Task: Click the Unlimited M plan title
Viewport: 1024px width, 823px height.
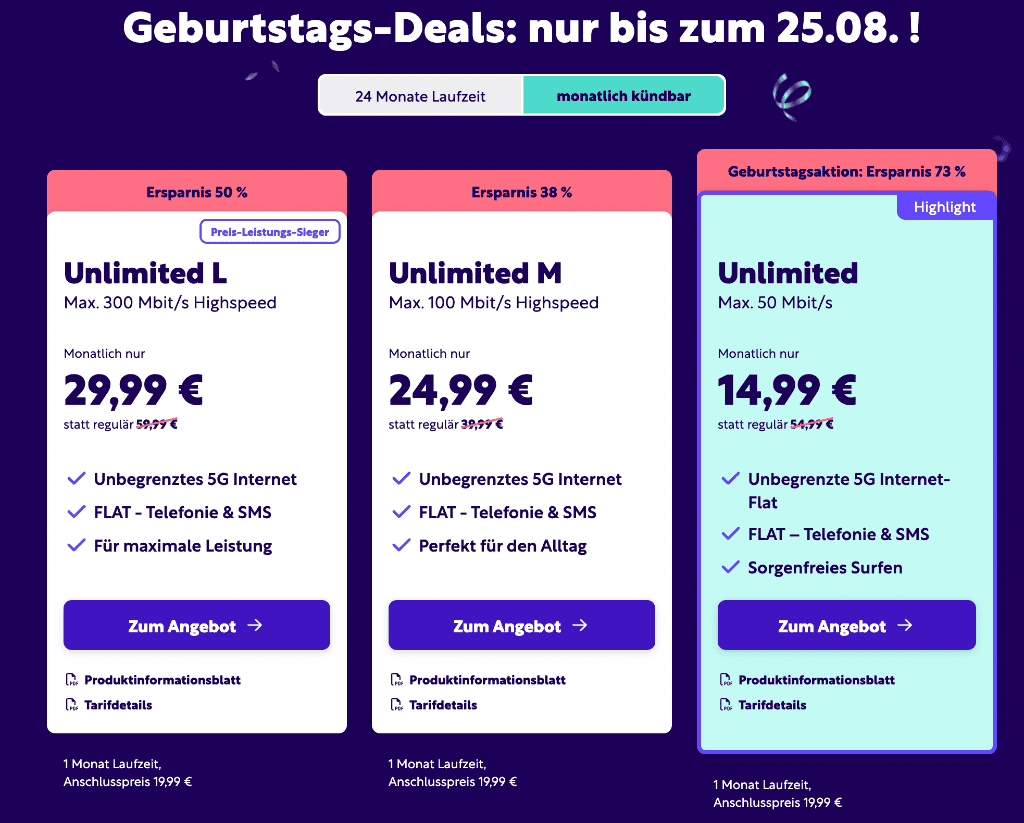Action: [x=475, y=273]
